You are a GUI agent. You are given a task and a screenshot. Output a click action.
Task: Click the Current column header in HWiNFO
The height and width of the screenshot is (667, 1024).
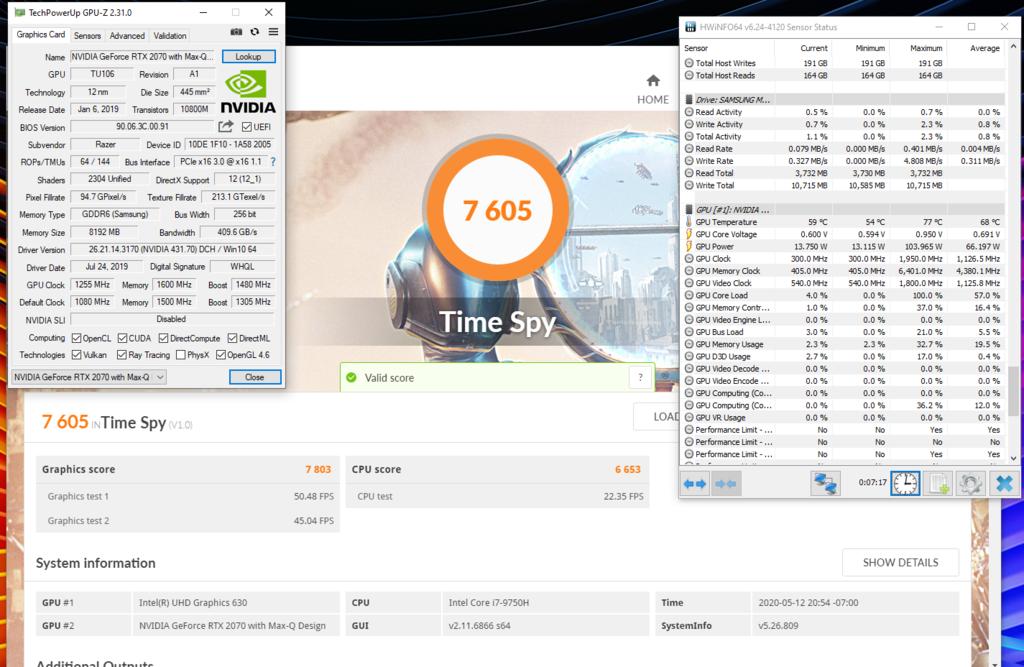click(x=814, y=48)
